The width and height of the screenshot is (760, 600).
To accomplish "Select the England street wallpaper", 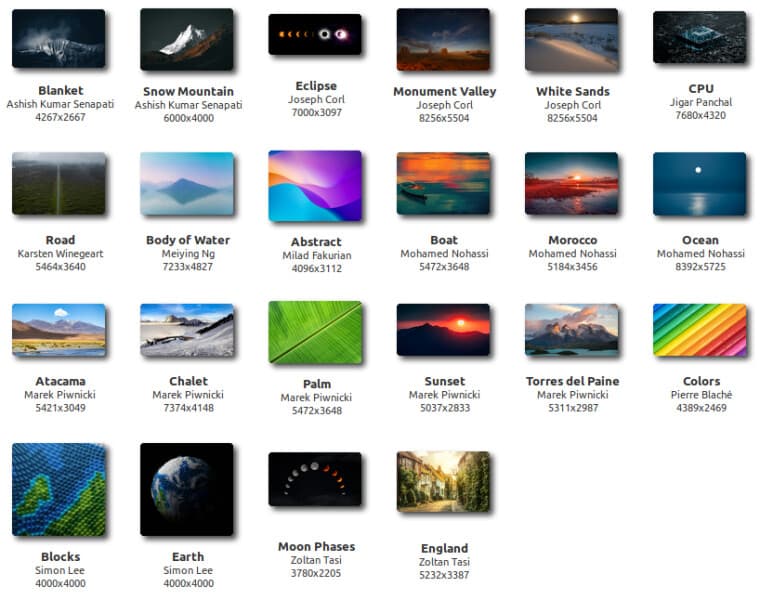I will pyautogui.click(x=443, y=482).
